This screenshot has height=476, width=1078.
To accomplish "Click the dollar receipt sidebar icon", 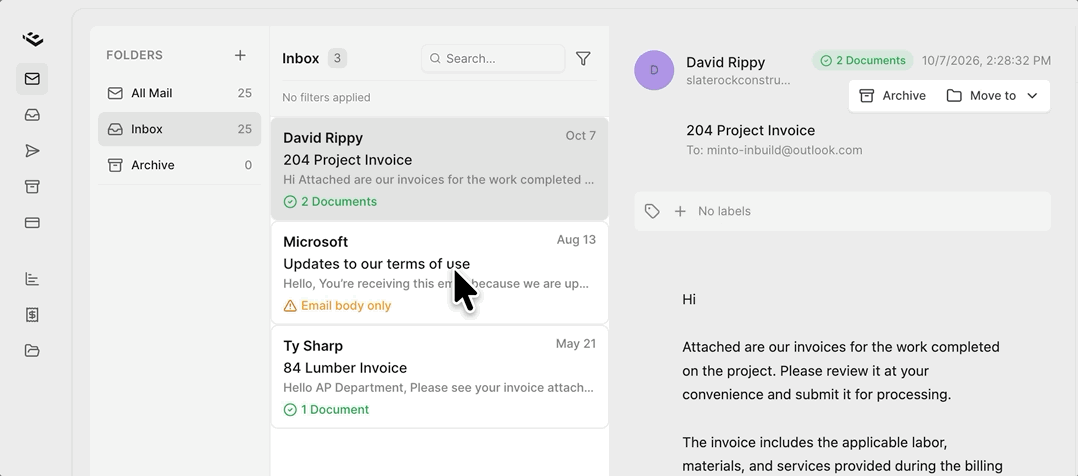I will [x=32, y=314].
